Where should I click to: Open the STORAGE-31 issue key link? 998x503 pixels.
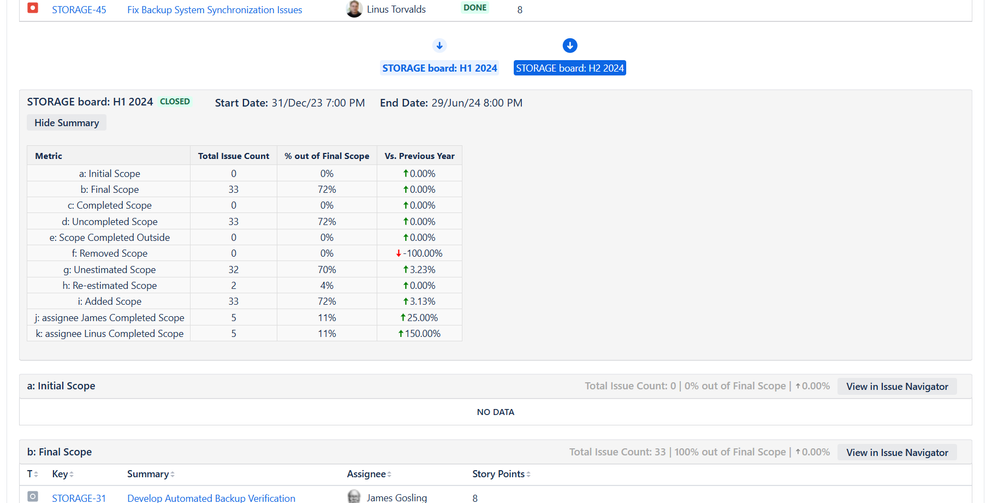(x=79, y=498)
